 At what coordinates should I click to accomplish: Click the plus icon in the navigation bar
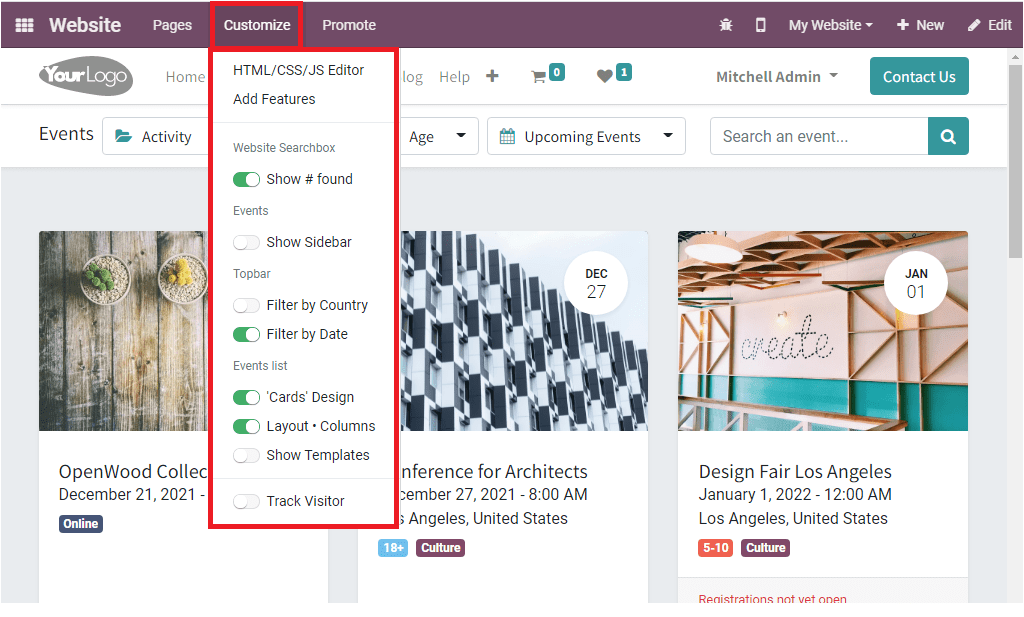coord(492,75)
